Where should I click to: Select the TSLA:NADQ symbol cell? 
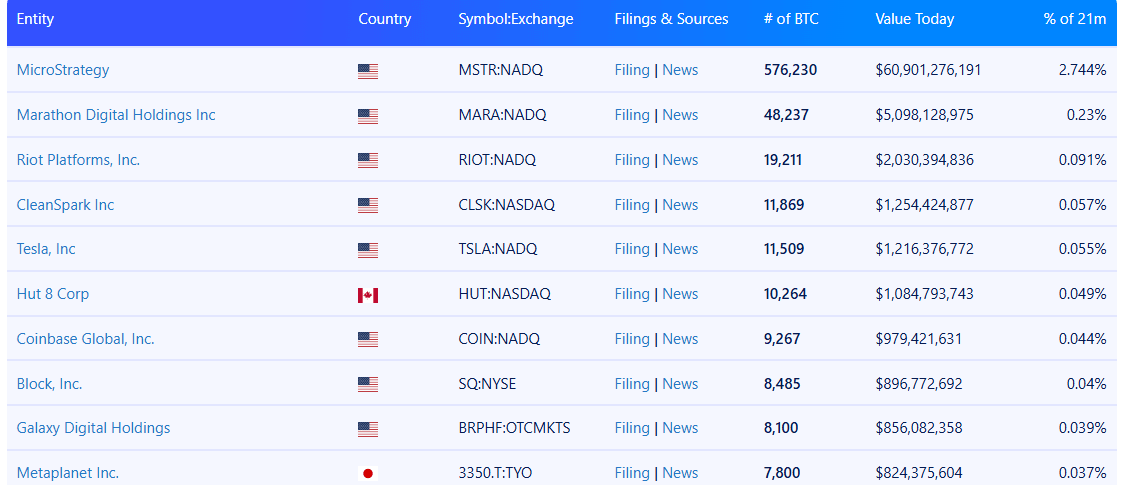[x=498, y=249]
